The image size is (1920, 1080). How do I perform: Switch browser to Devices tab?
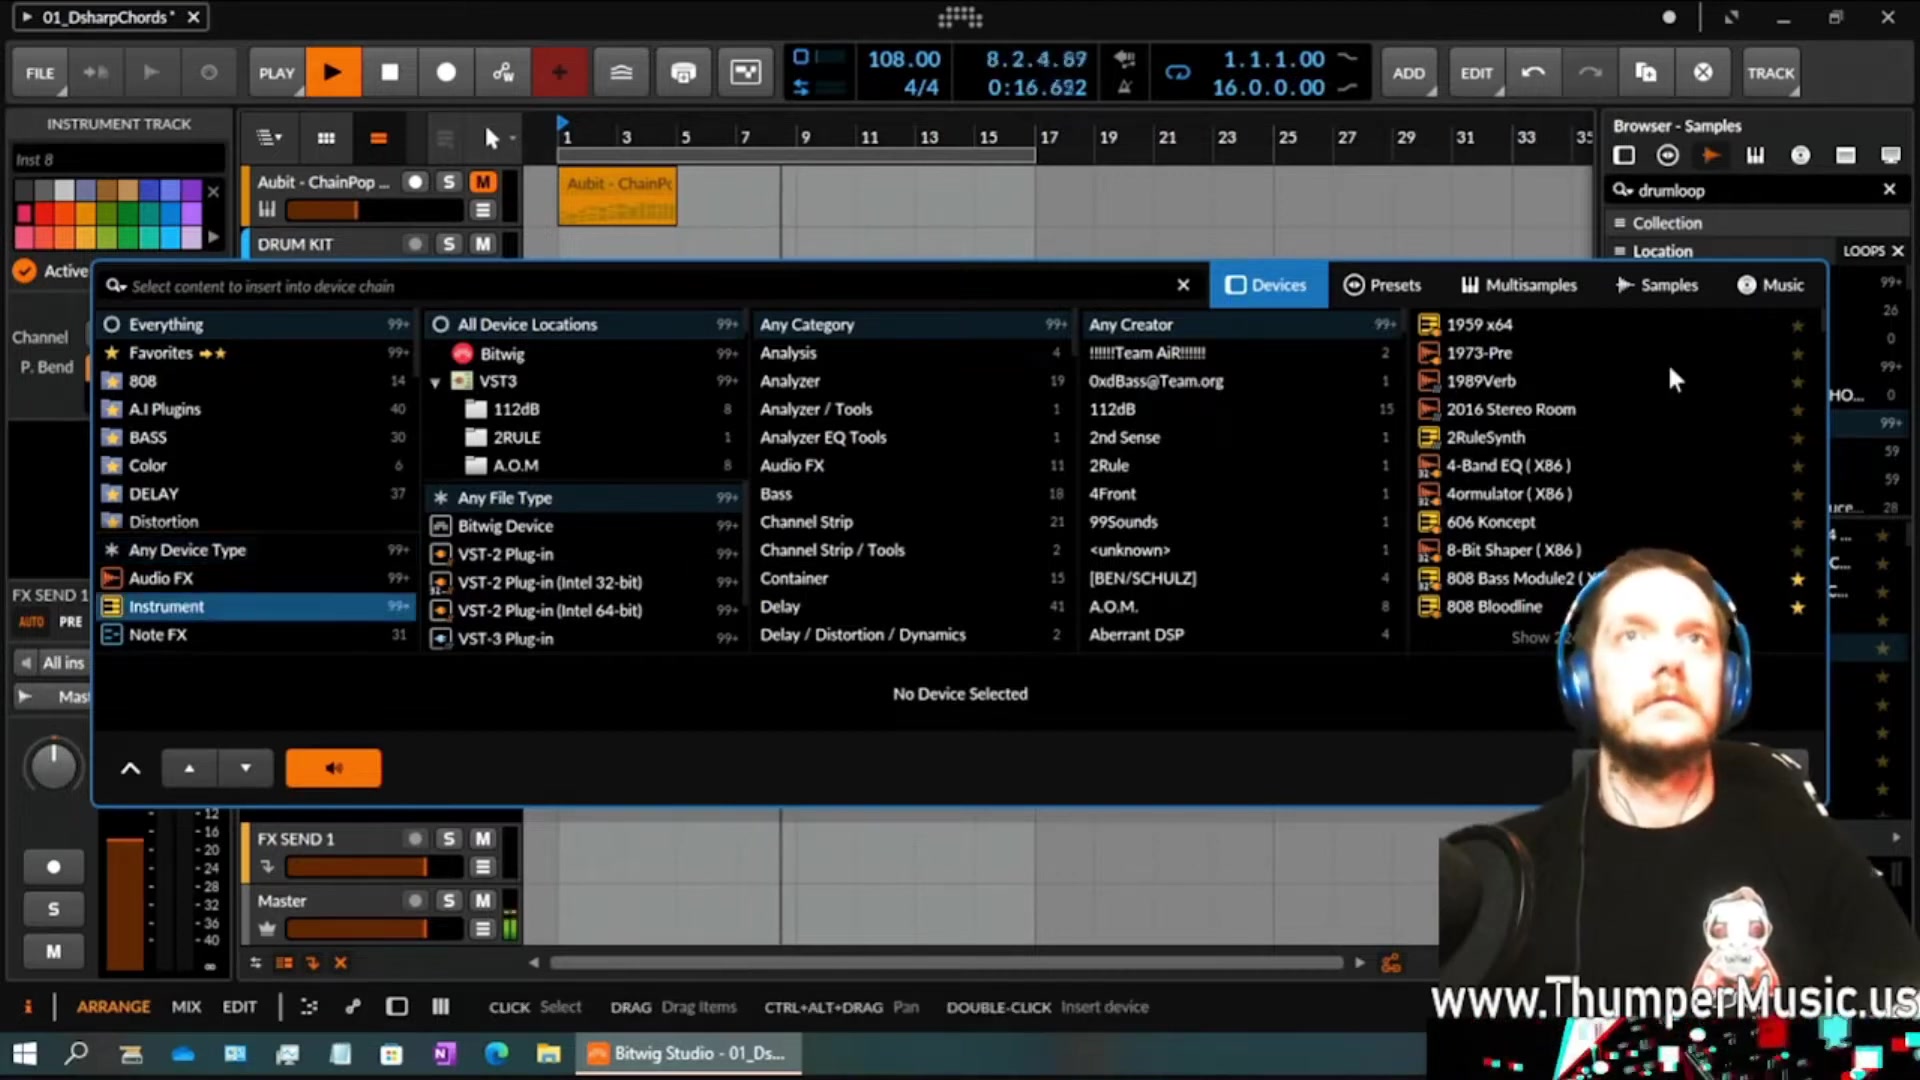pos(1267,285)
